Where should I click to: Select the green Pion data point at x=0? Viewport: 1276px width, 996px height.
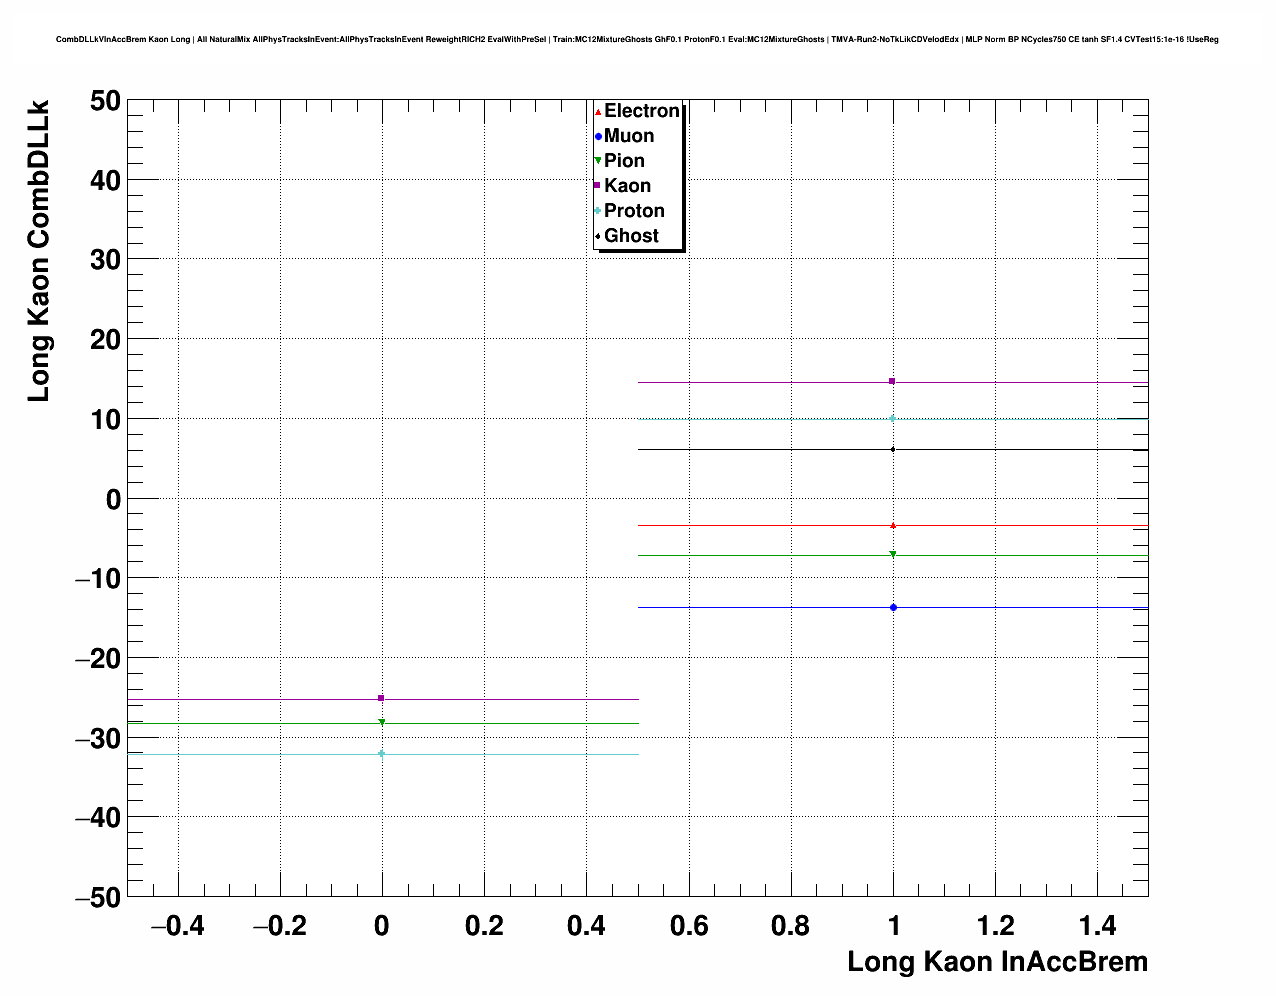coord(381,722)
